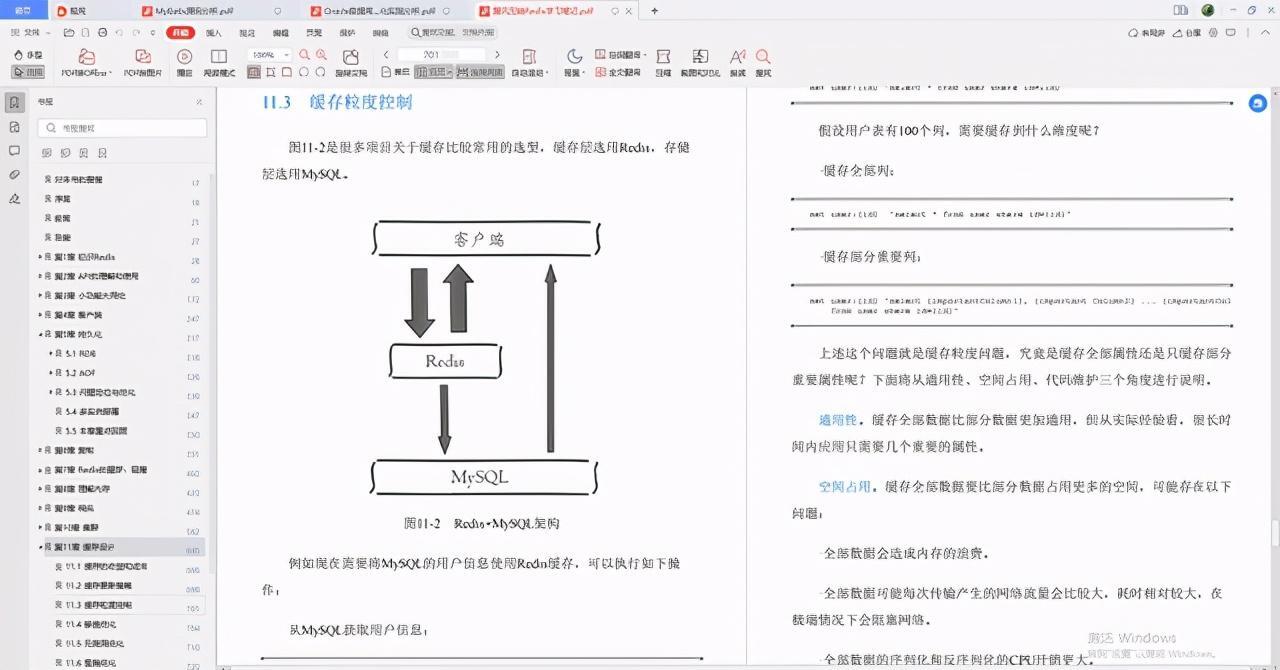Start slideshow with the Play icon
The image size is (1280, 670).
pyautogui.click(x=184, y=63)
